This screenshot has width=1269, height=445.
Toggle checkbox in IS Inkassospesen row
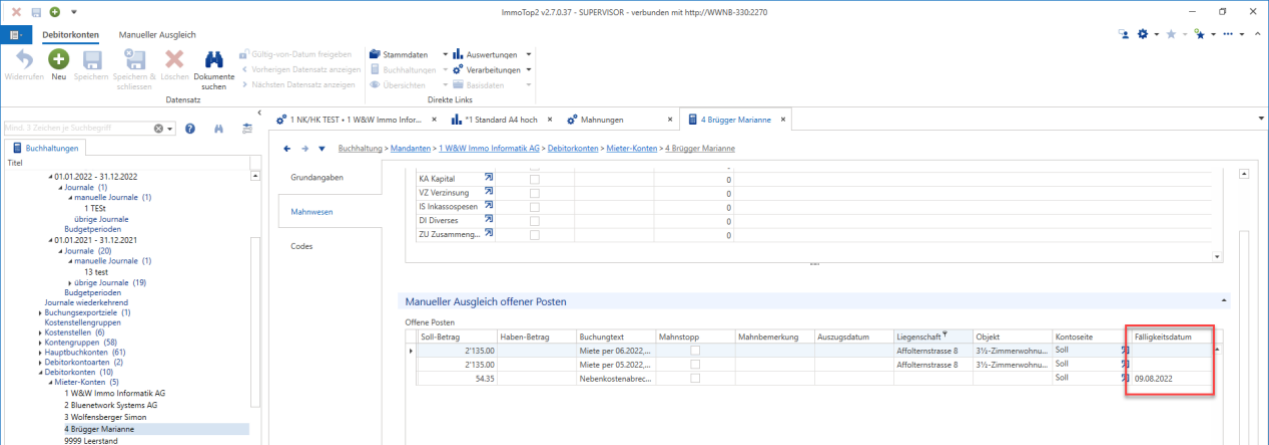[534, 207]
